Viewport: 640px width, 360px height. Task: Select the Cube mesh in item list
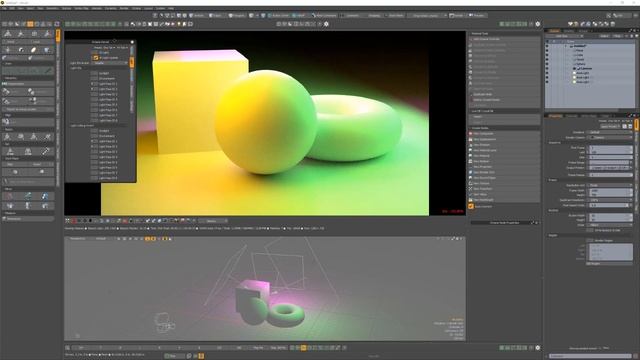[580, 55]
